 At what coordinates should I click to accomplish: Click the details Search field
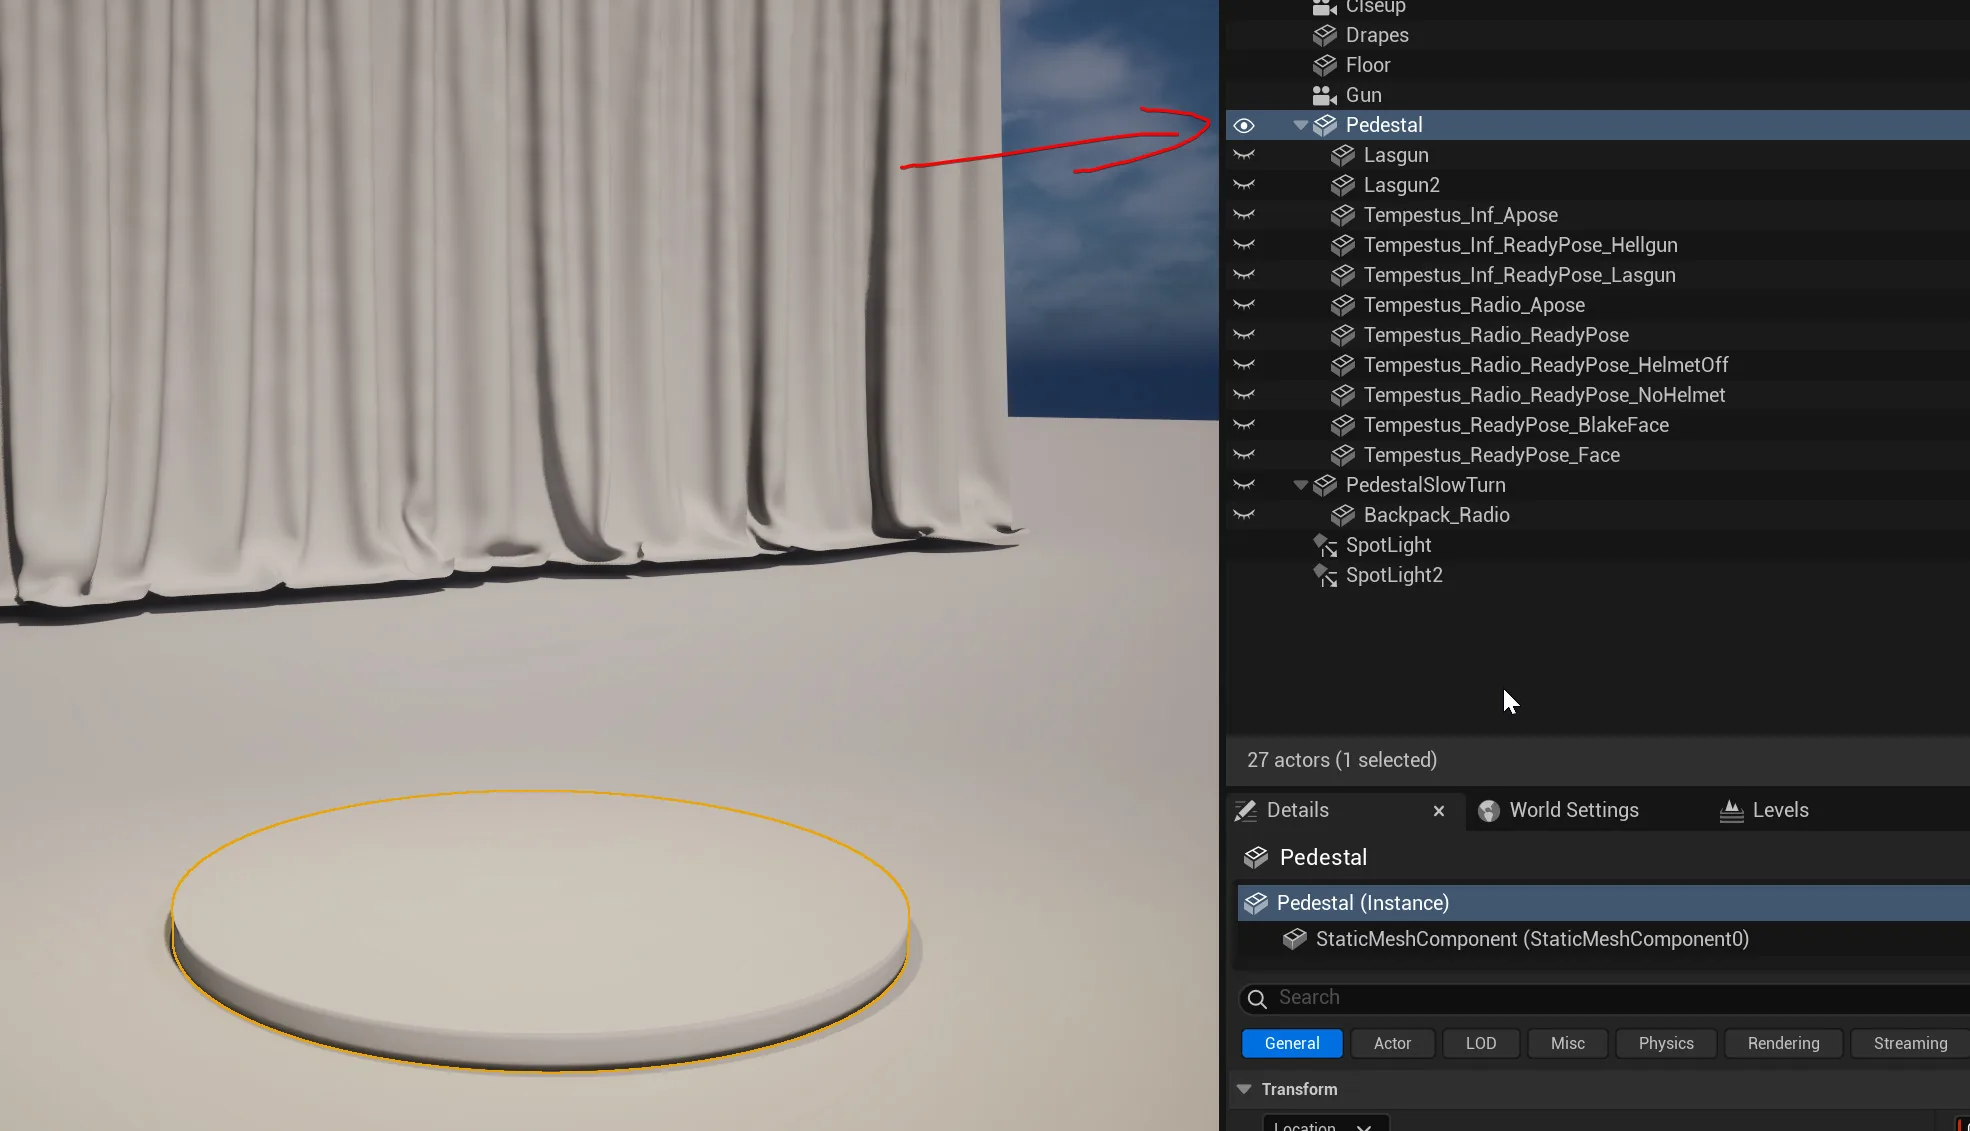(1604, 998)
